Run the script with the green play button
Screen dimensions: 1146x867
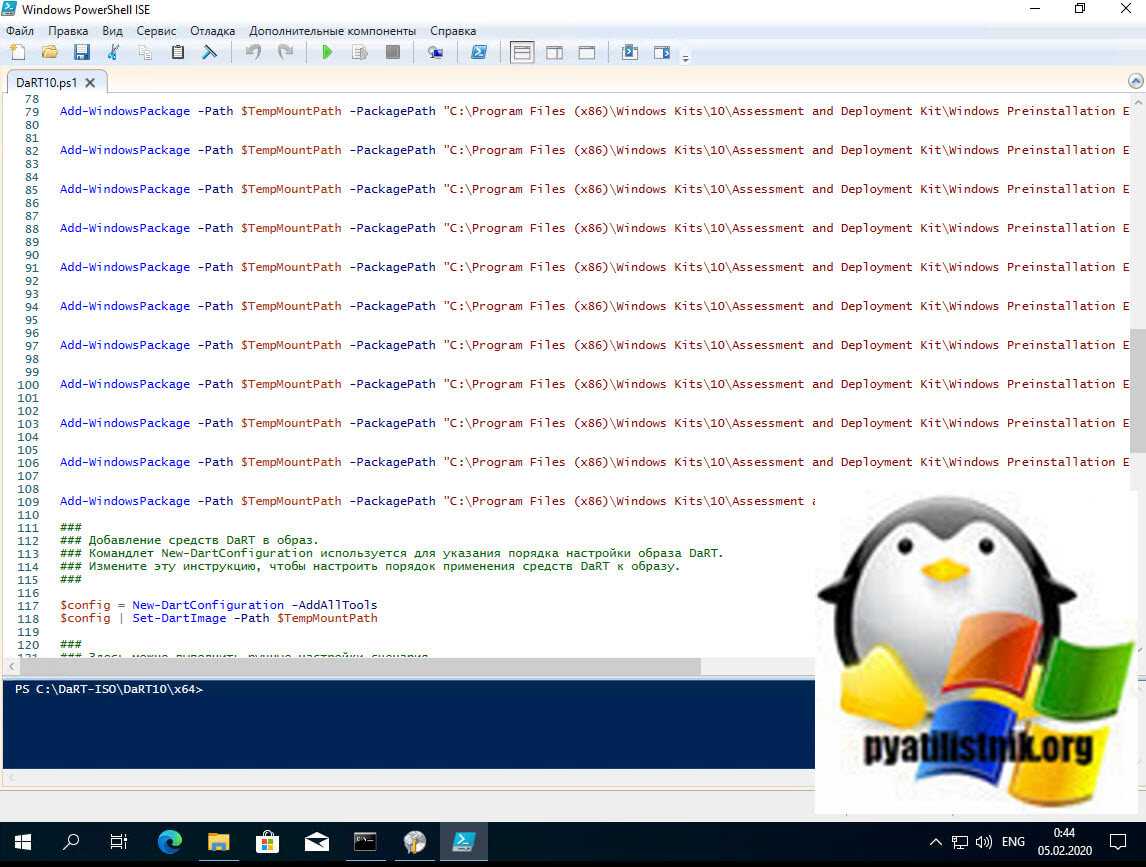[327, 53]
